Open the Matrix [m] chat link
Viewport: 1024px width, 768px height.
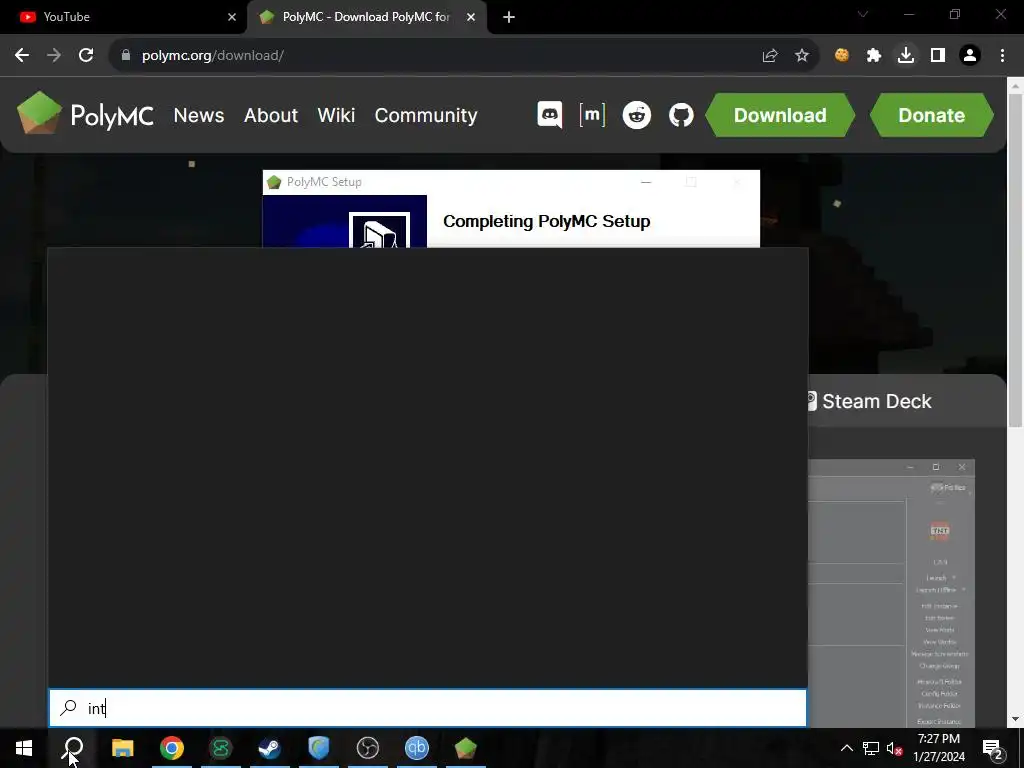[592, 115]
